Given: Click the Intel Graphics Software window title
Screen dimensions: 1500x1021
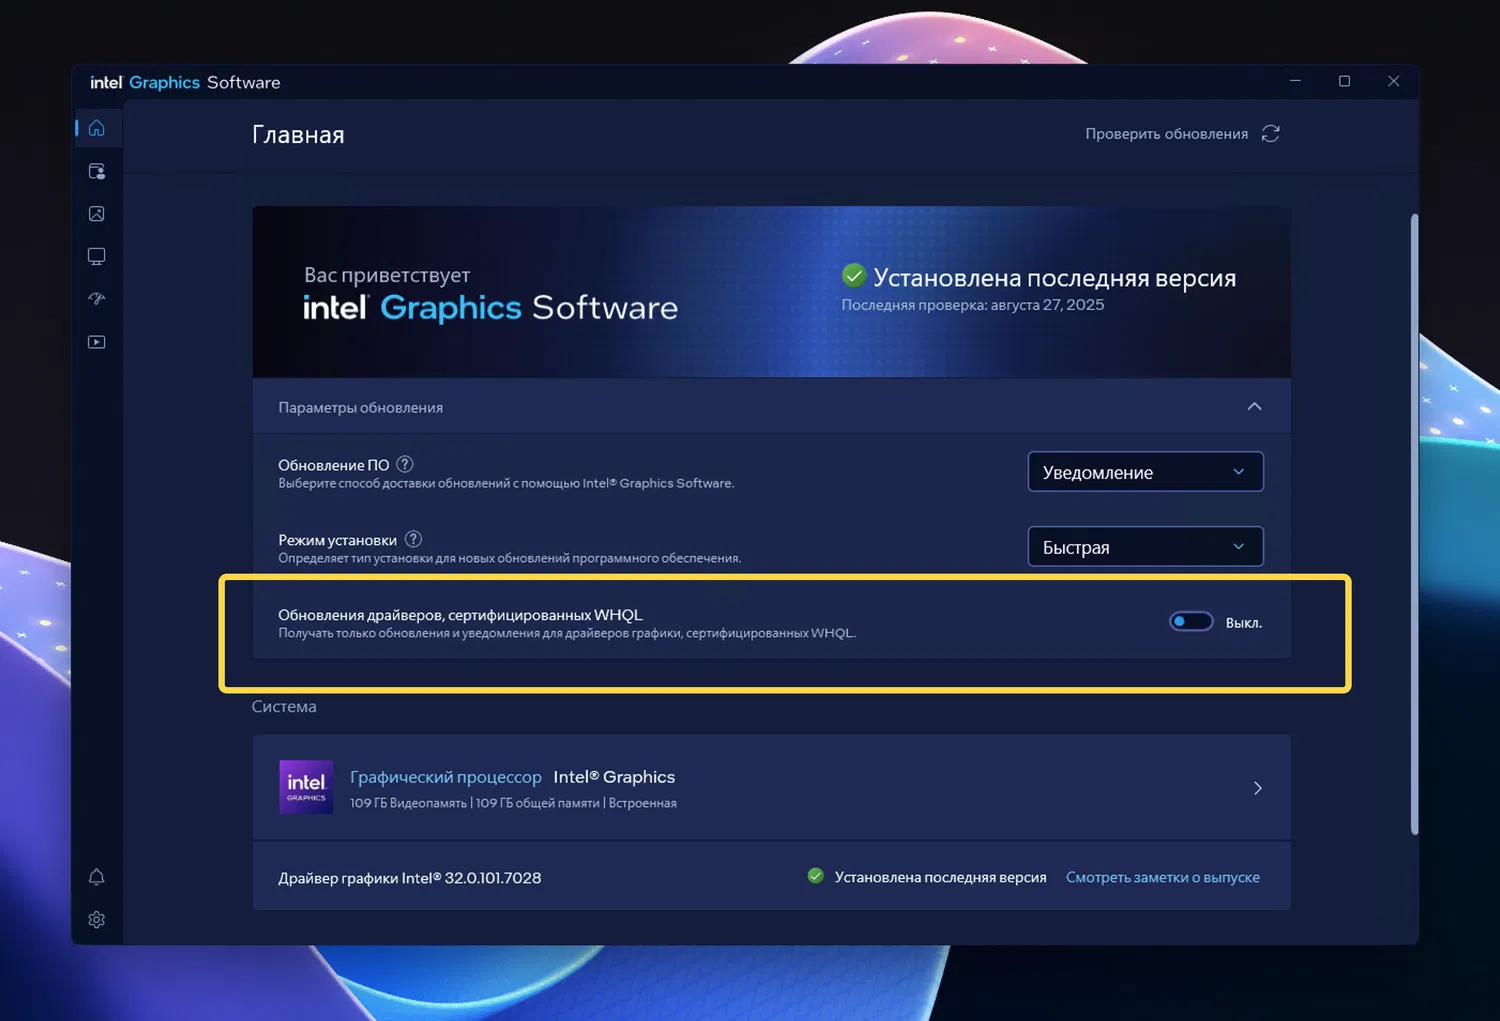Looking at the screenshot, I should 185,82.
